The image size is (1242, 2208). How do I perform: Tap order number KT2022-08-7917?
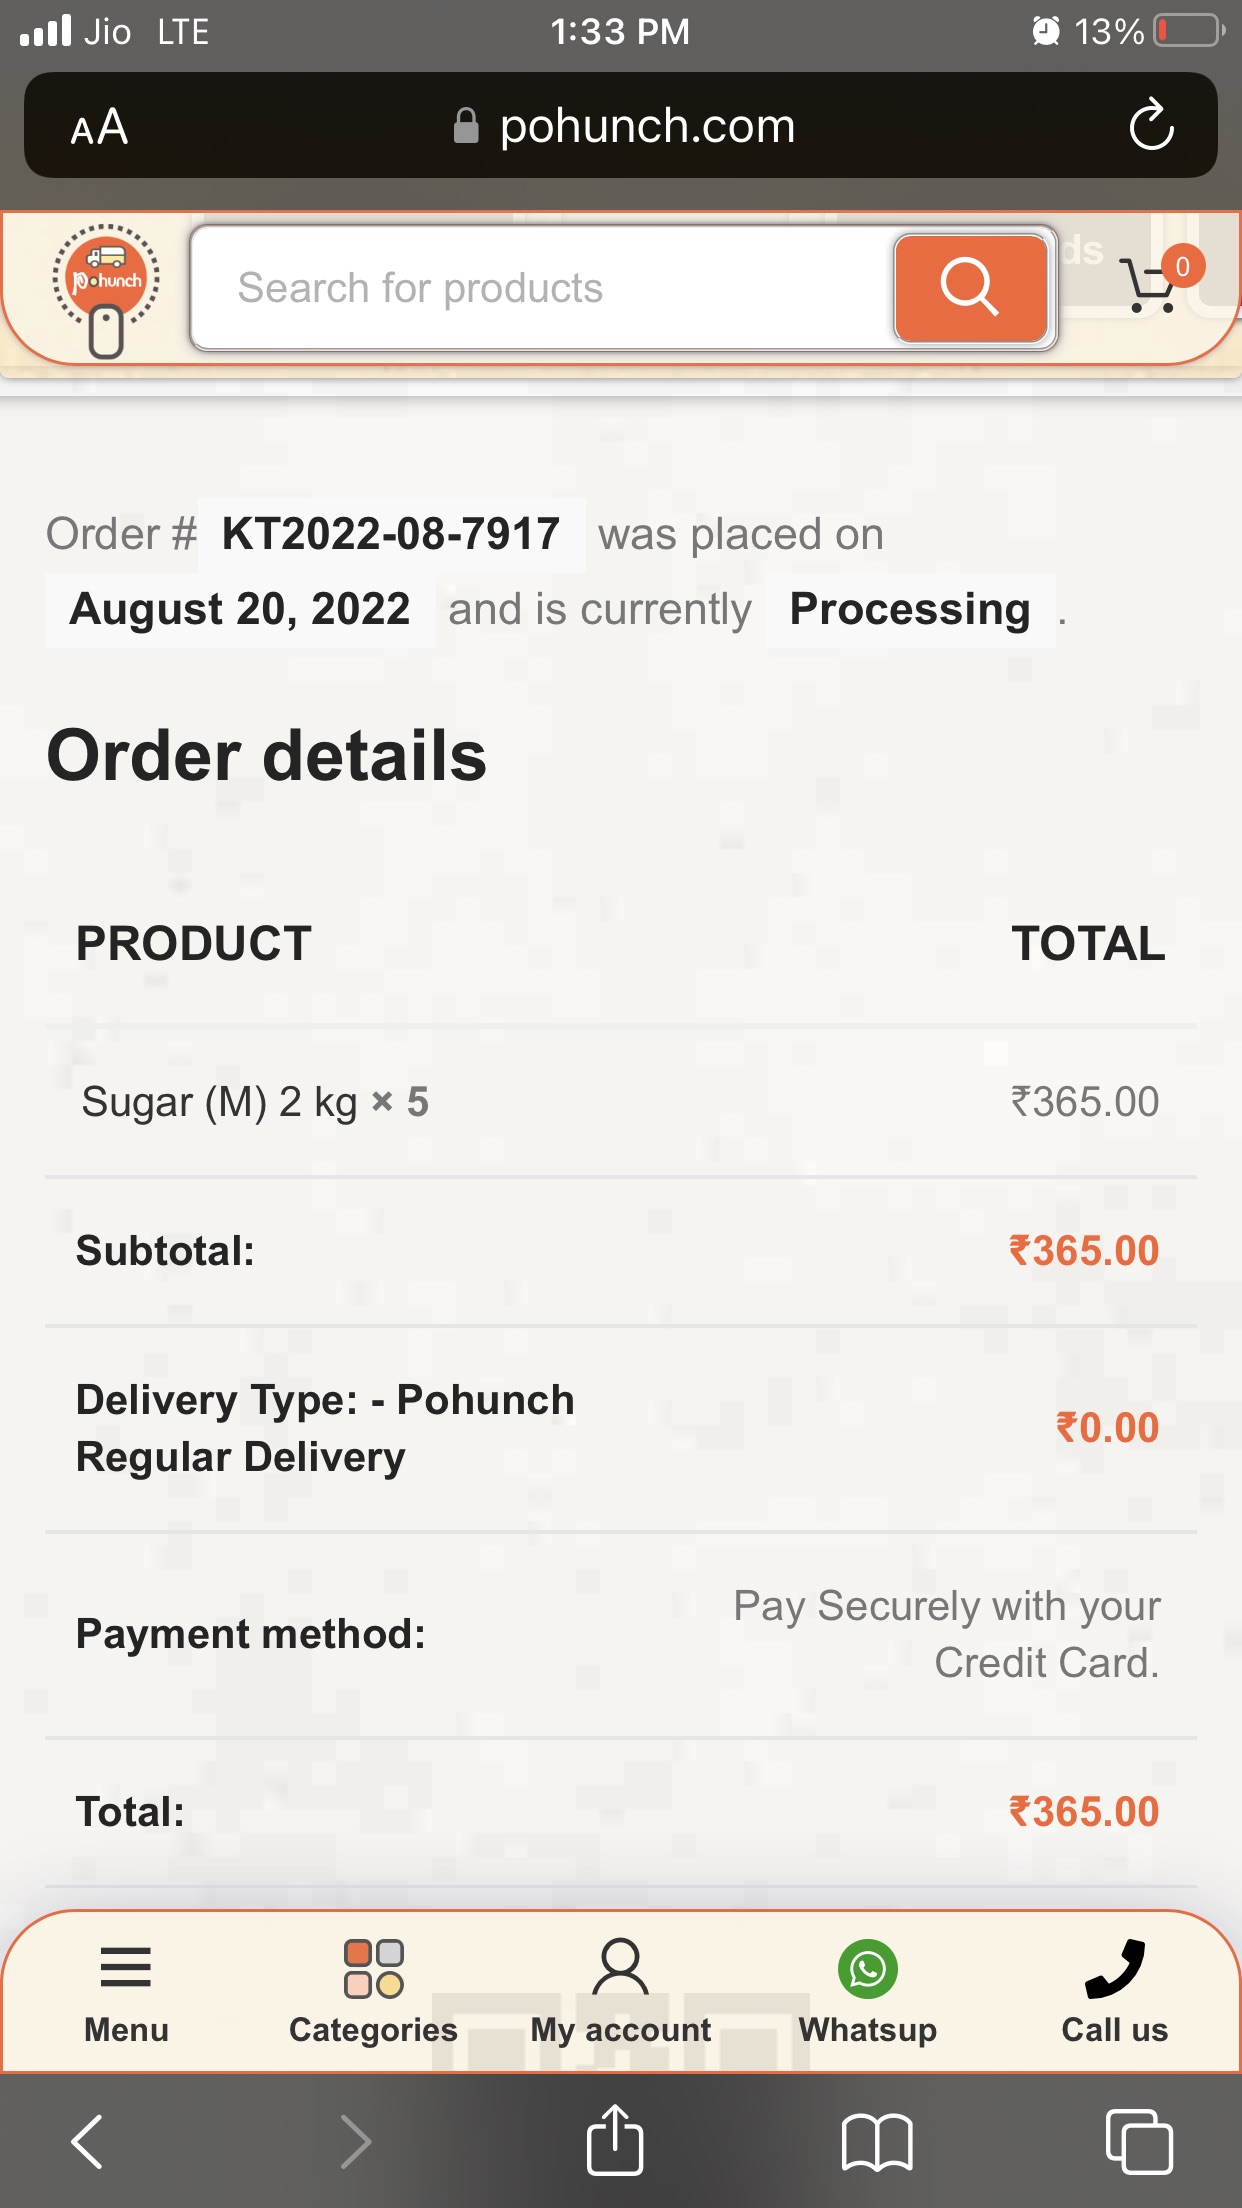(391, 534)
